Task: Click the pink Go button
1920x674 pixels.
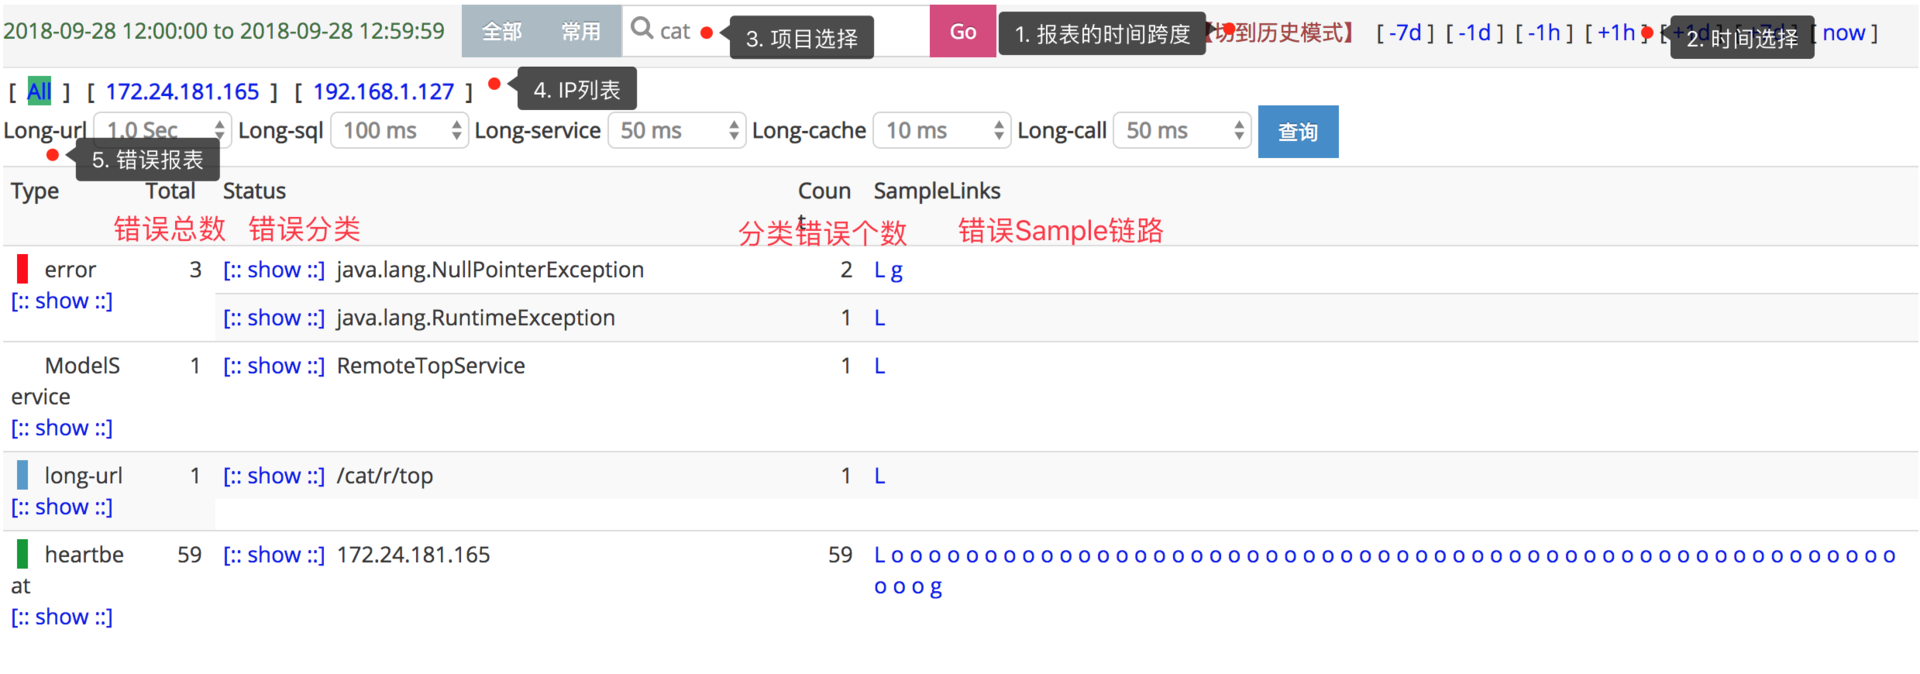Action: click(x=963, y=31)
